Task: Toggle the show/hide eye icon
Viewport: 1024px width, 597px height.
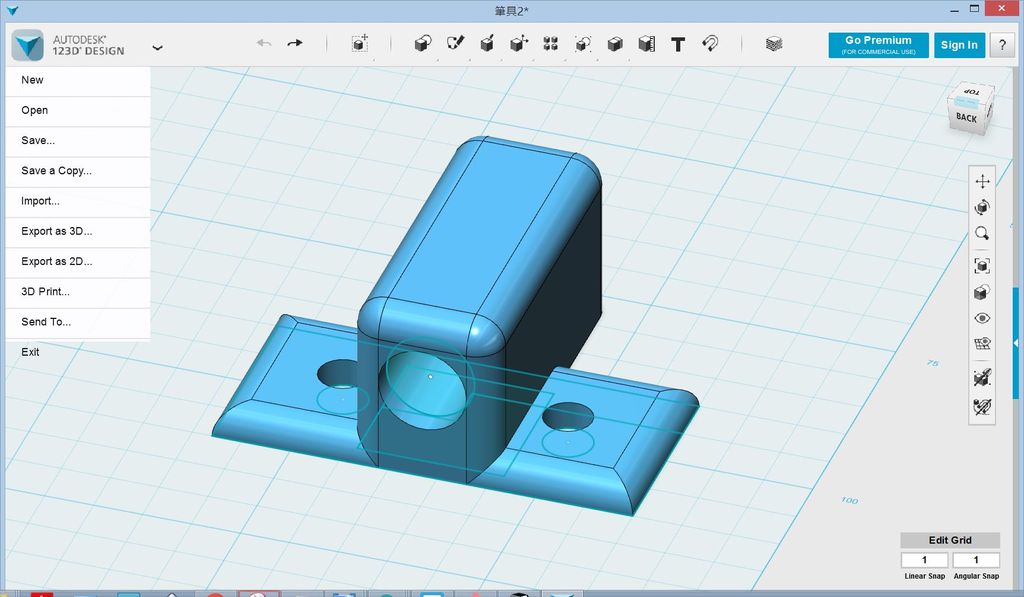Action: pos(982,318)
